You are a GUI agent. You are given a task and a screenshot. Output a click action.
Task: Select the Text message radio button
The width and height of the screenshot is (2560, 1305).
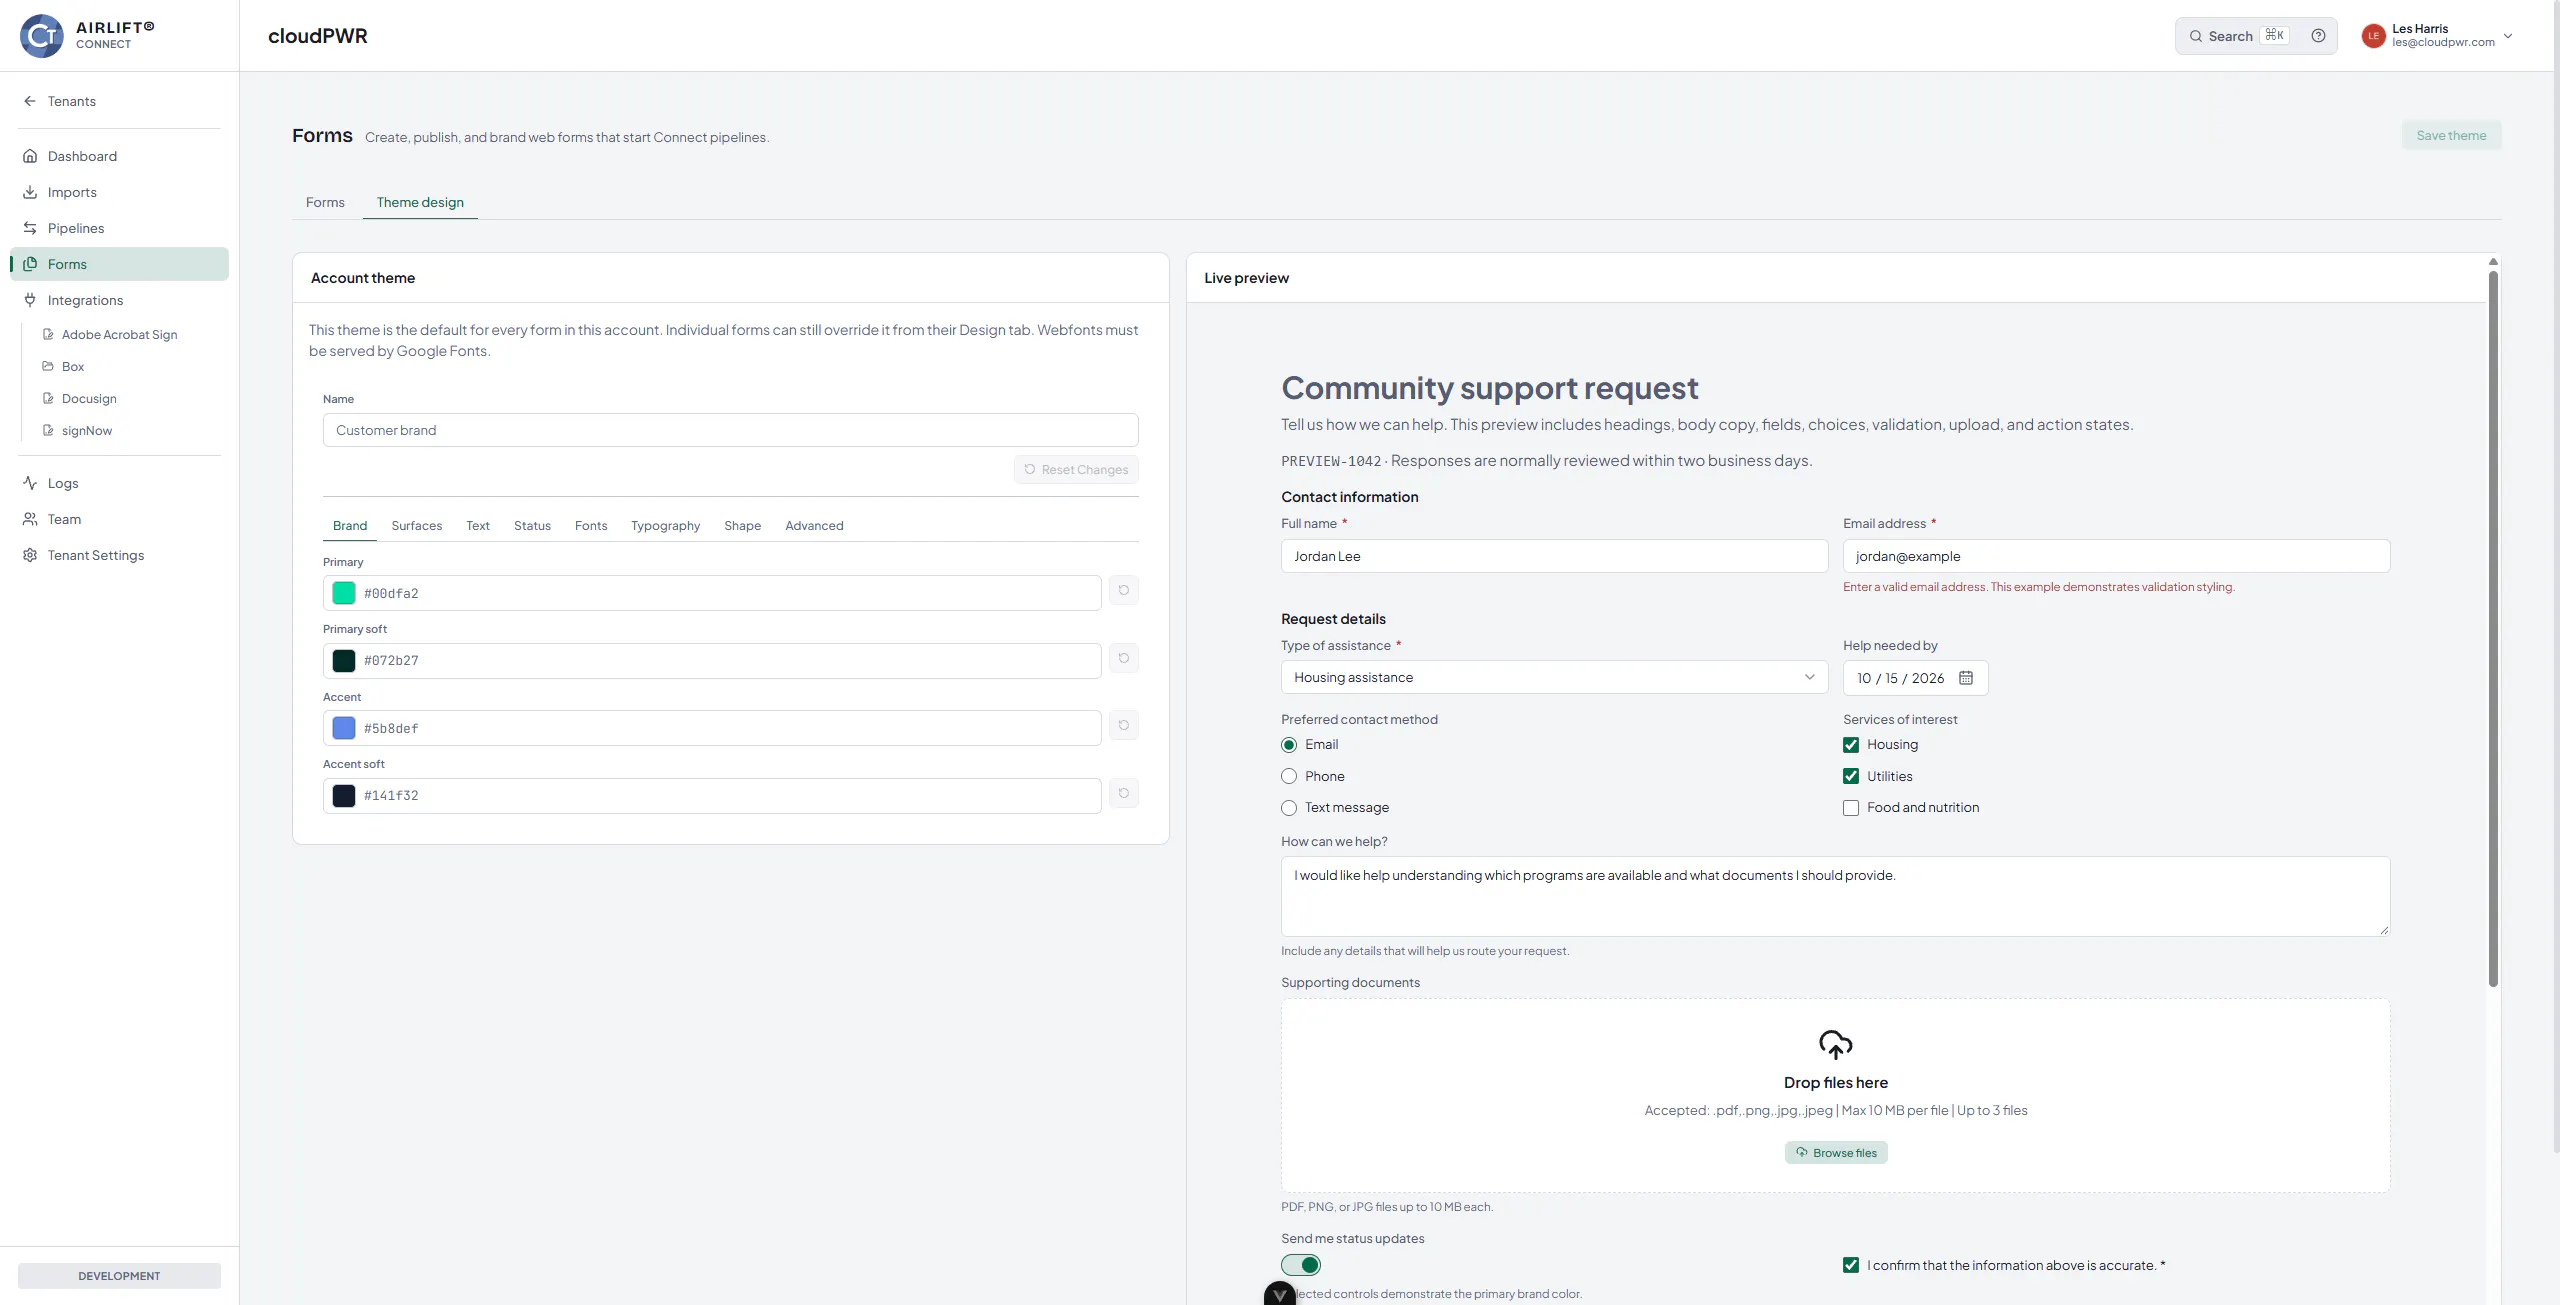[1289, 808]
